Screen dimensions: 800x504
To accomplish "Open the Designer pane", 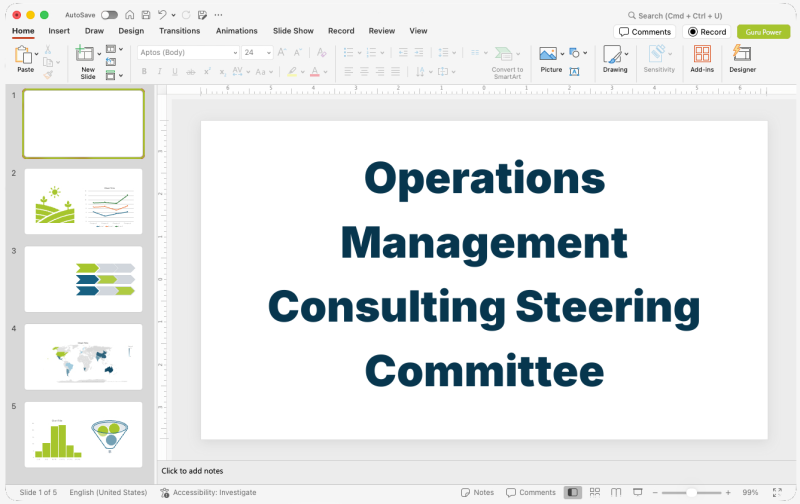I will [742, 59].
